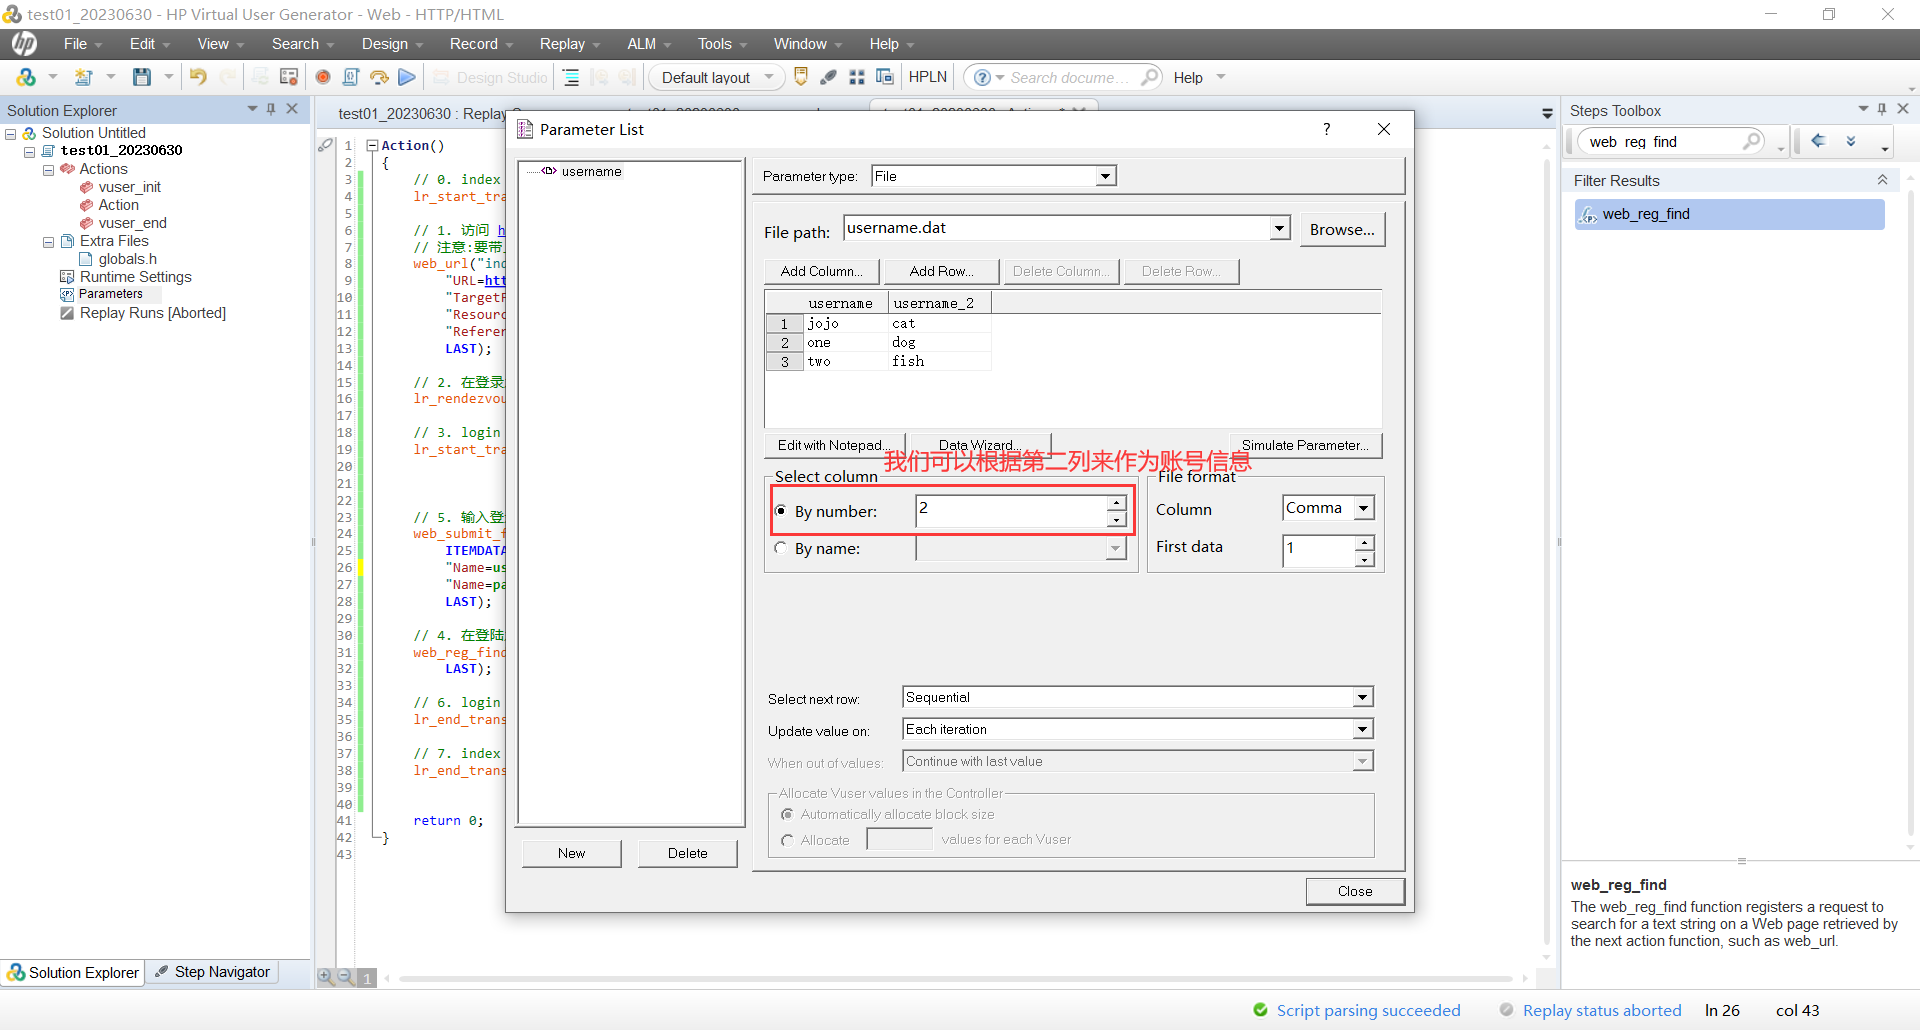Click the Add Row... button

(x=941, y=271)
